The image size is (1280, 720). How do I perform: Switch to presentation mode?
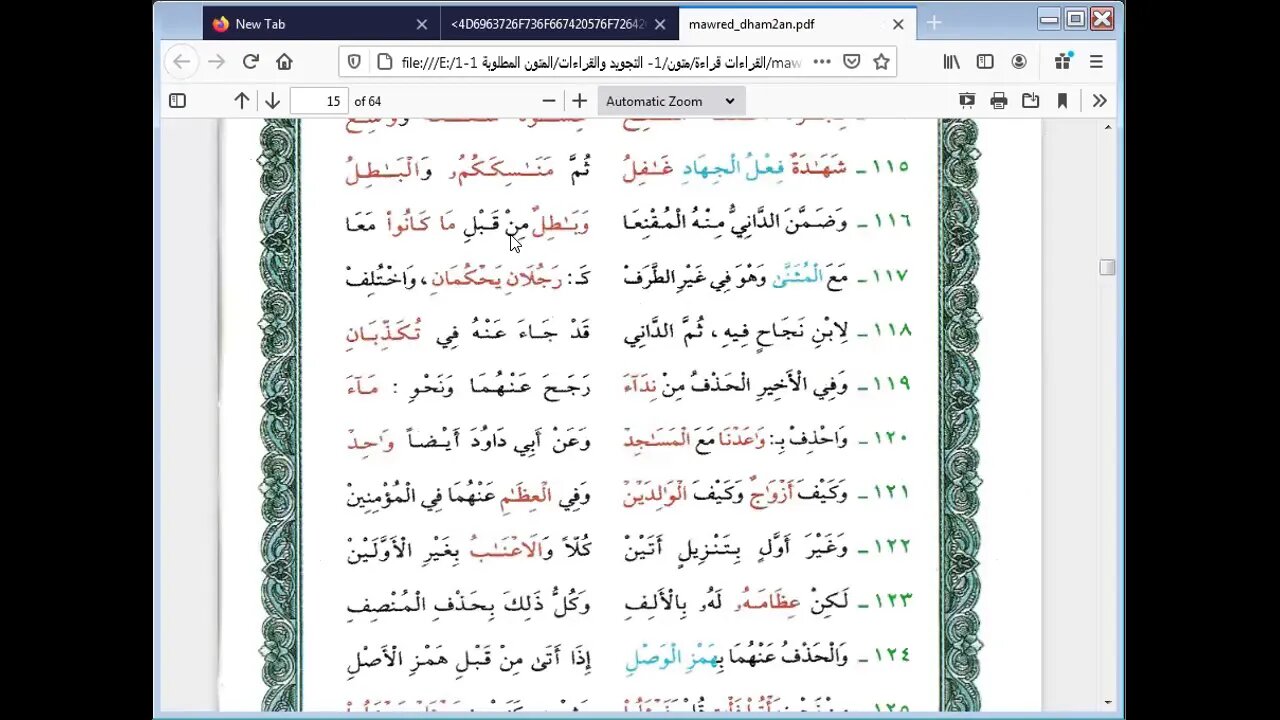pyautogui.click(x=967, y=101)
